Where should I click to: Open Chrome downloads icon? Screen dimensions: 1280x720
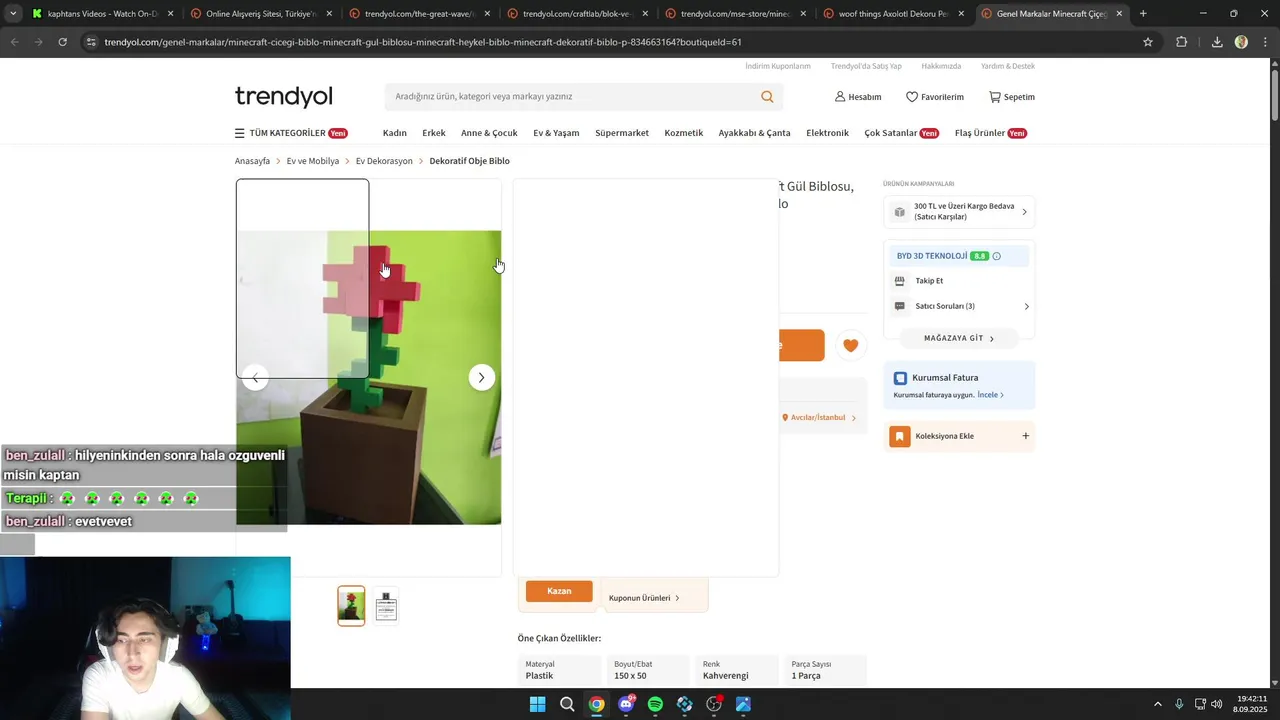pos(1217,42)
